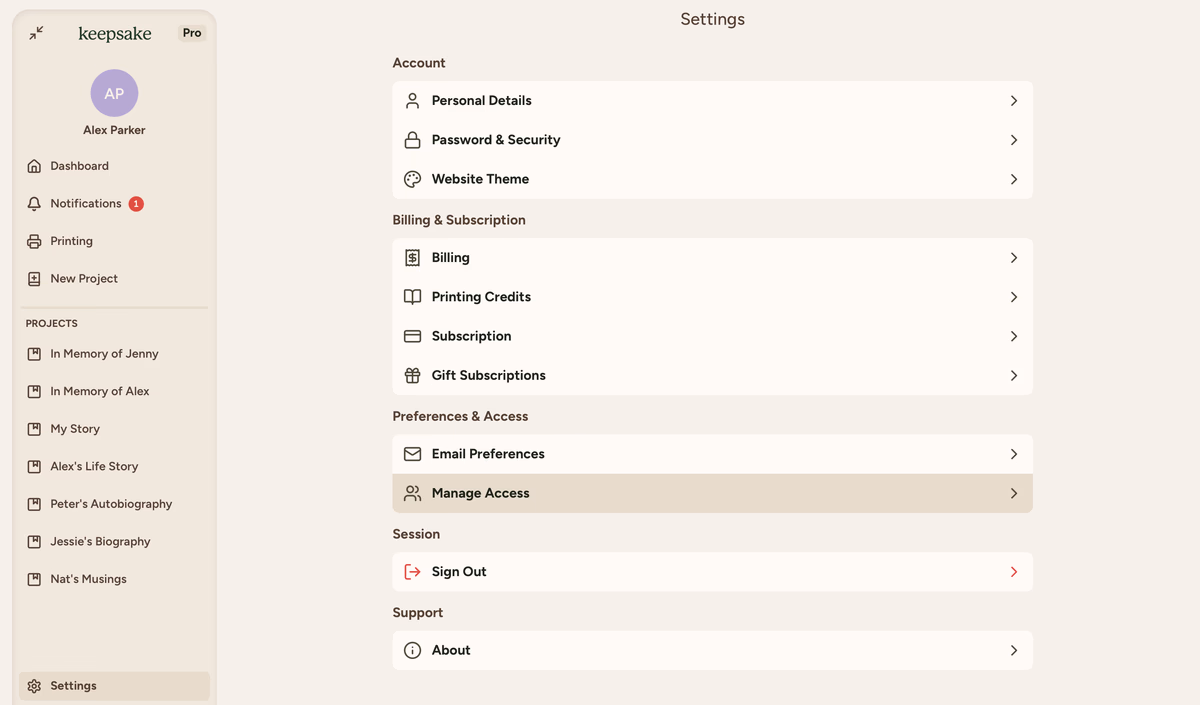
Task: Click the Gift Subscriptions gift icon
Action: coord(412,376)
